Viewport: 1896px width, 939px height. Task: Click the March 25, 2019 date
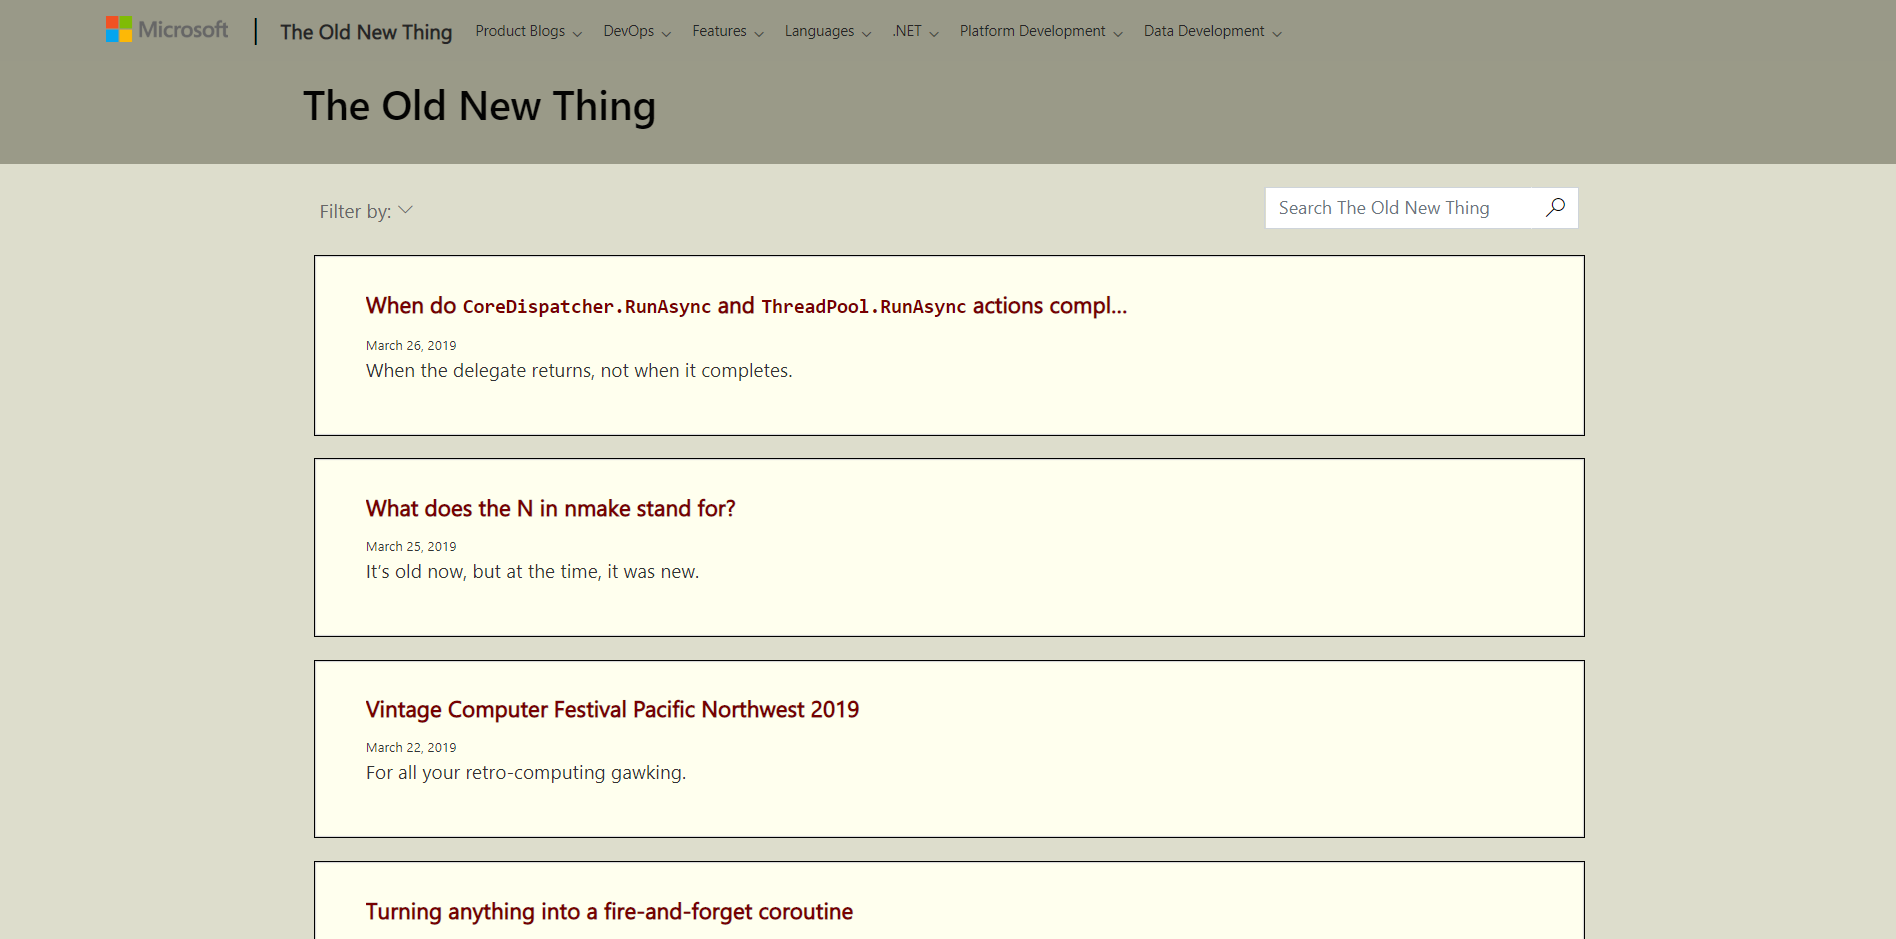tap(411, 546)
